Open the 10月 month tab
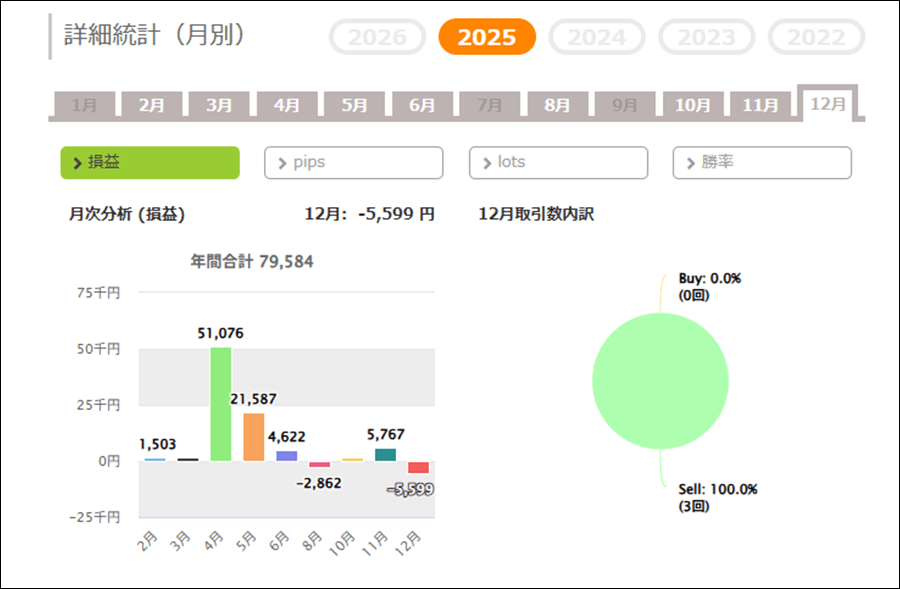900x589 pixels. (692, 105)
